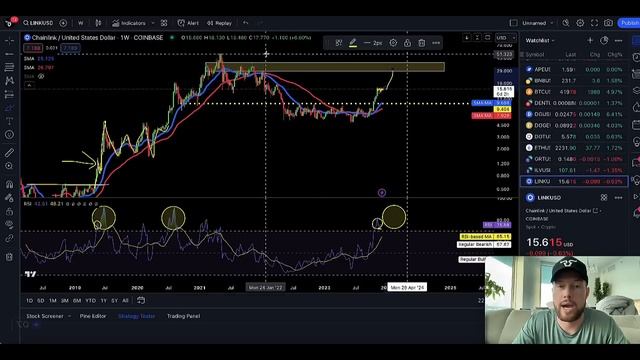This screenshot has width=640, height=360.
Task: Open the Watchlist more options menu
Action: (x=618, y=40)
